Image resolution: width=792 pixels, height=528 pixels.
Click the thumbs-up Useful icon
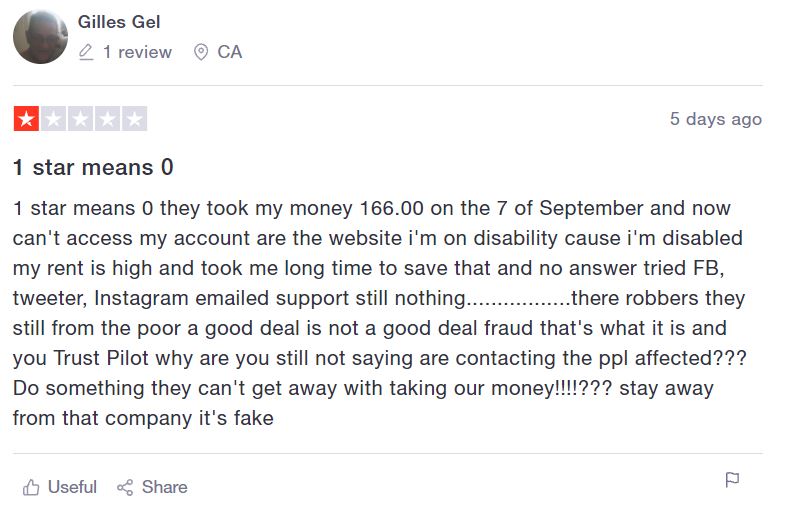click(31, 487)
